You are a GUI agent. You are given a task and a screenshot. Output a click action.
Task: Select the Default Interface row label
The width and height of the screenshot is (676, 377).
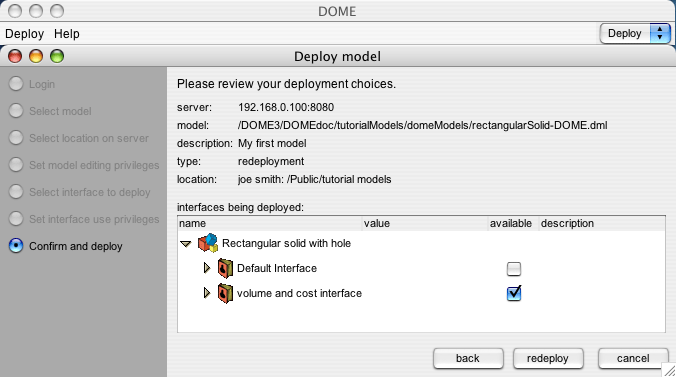click(277, 268)
